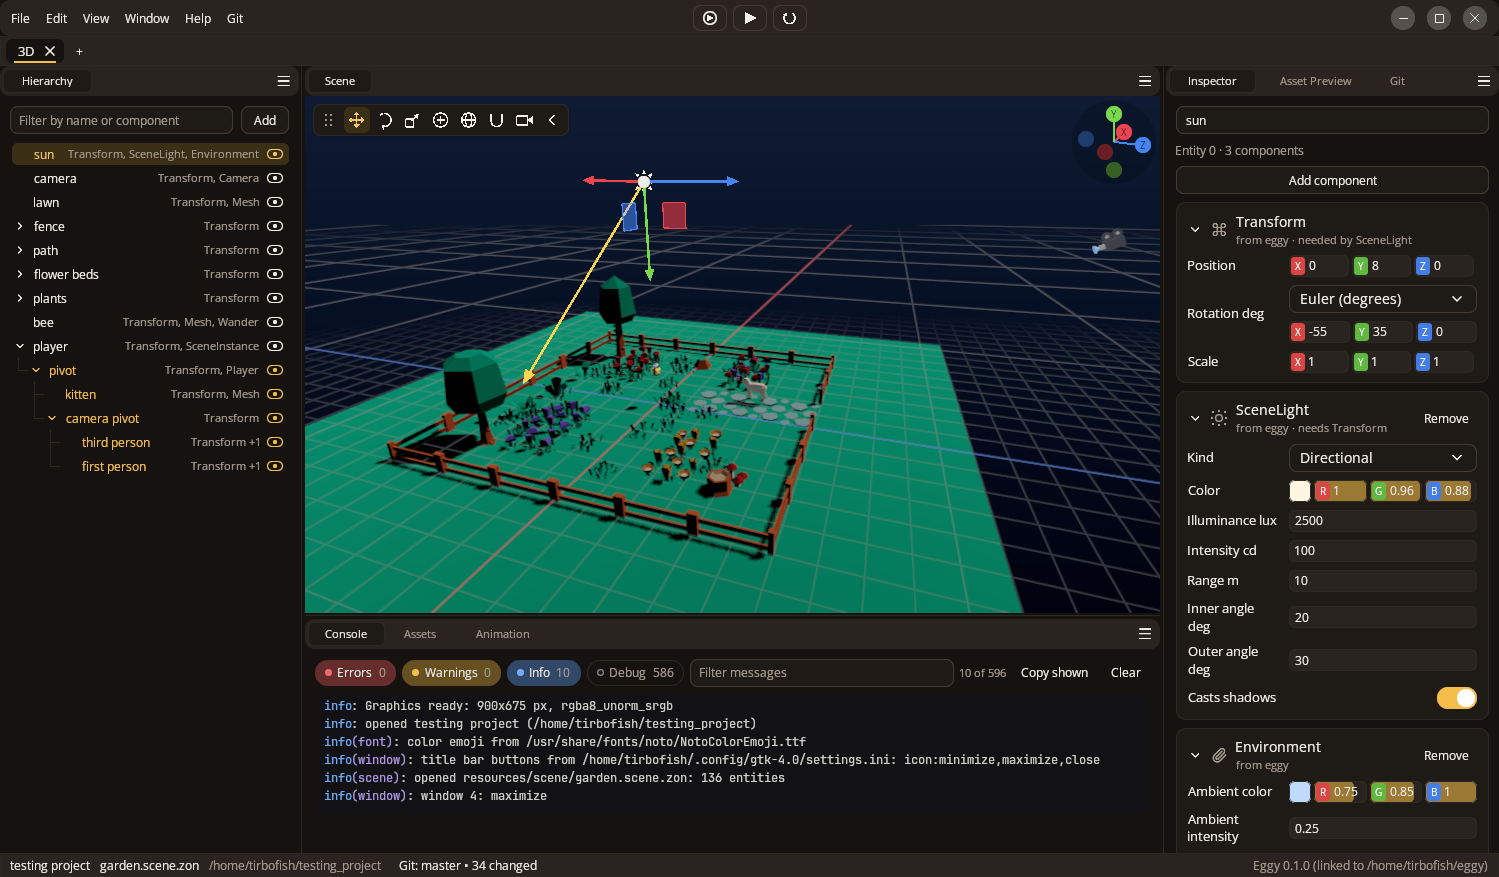
Task: Toggle visibility of the camera entity
Action: point(275,178)
